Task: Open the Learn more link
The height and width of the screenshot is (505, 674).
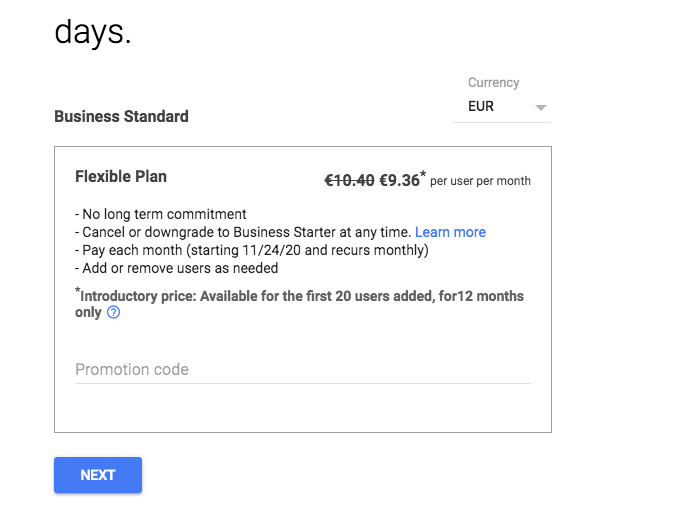Action: pos(450,232)
